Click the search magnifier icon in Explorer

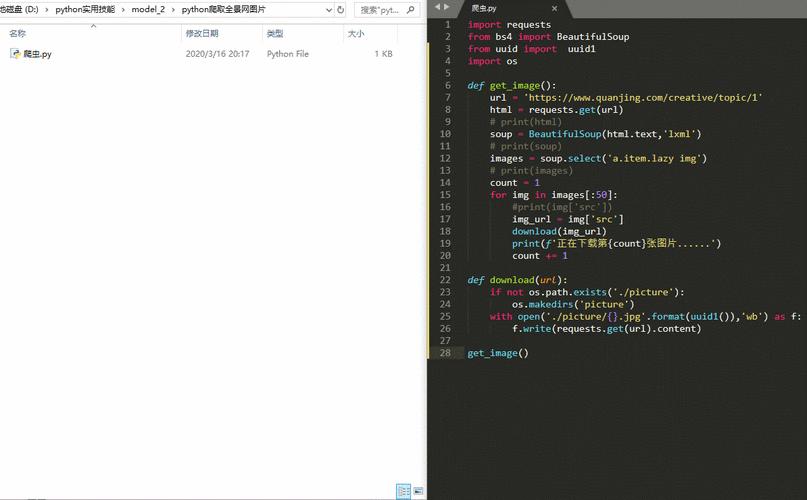(x=410, y=10)
